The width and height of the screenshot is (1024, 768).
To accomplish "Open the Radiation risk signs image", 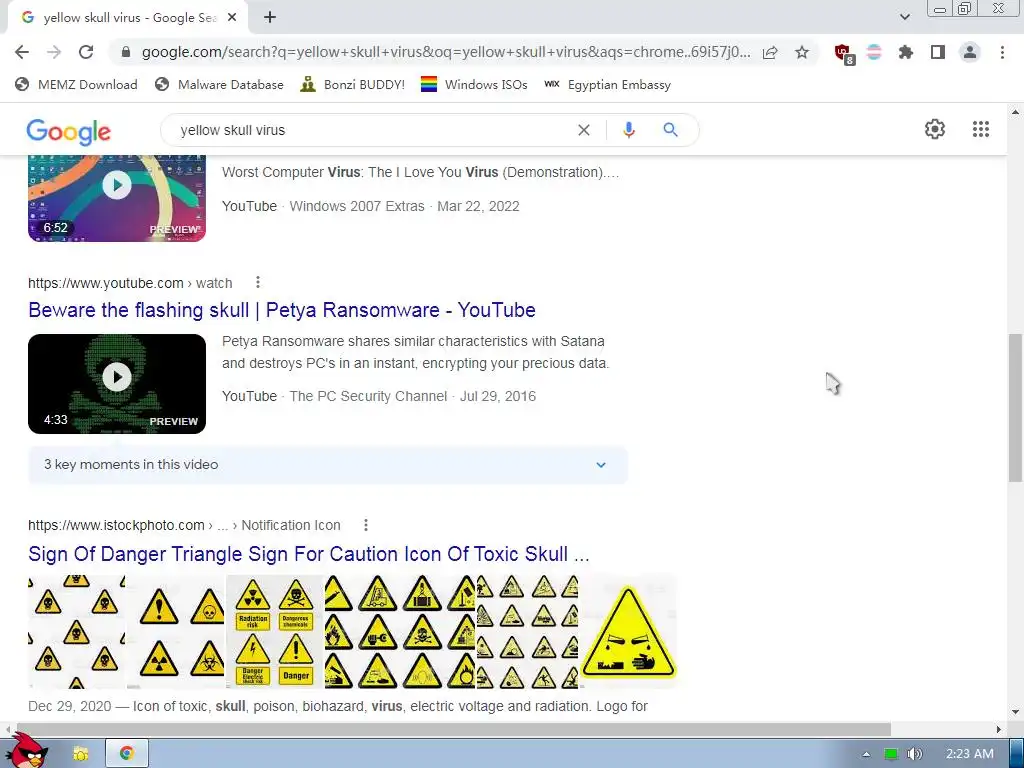I will pos(275,632).
